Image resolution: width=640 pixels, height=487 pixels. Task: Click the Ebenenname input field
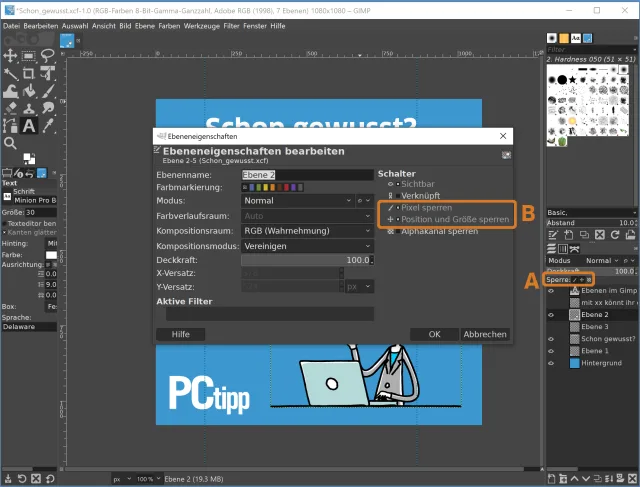point(307,175)
